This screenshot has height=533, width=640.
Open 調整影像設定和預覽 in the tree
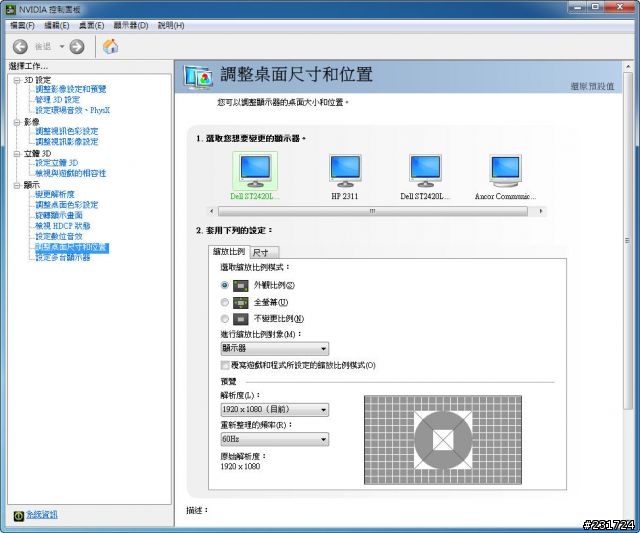(71, 89)
